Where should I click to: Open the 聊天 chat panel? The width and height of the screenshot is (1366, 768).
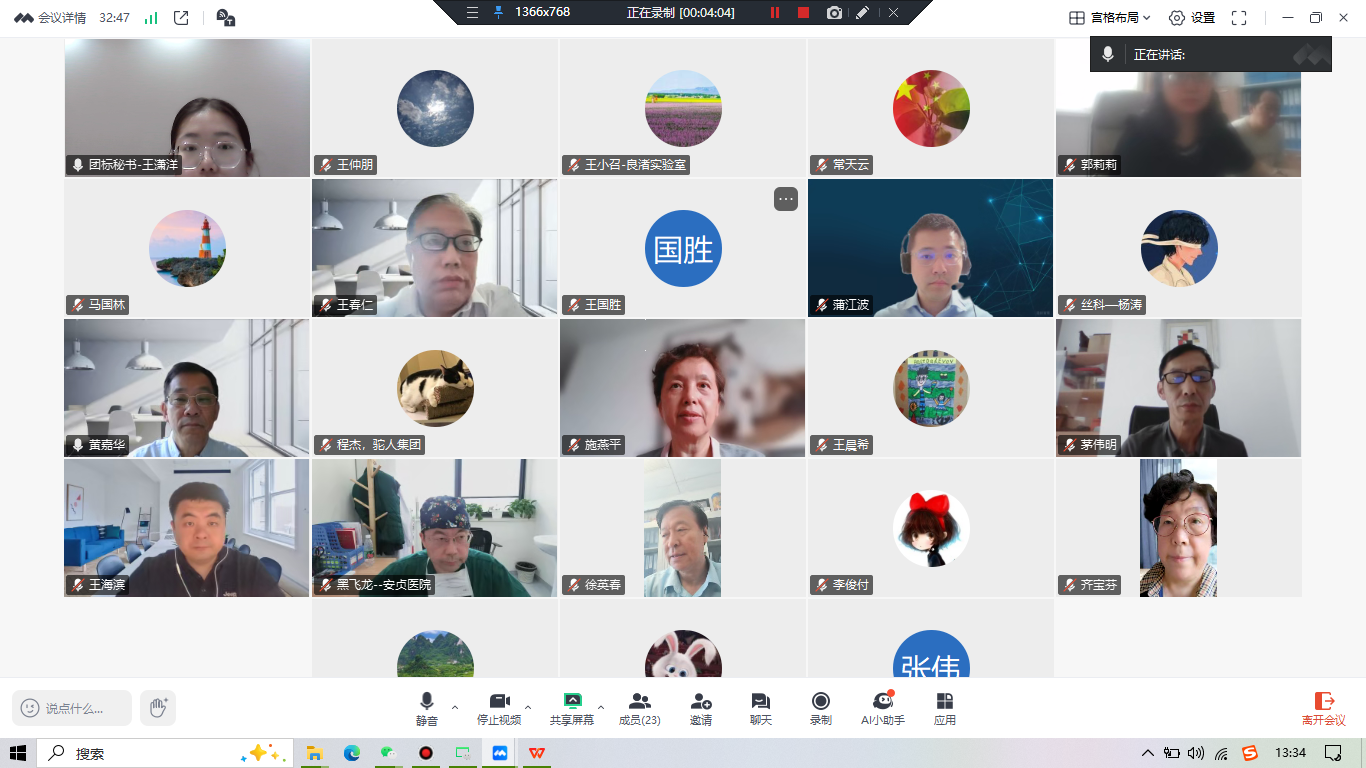point(761,708)
